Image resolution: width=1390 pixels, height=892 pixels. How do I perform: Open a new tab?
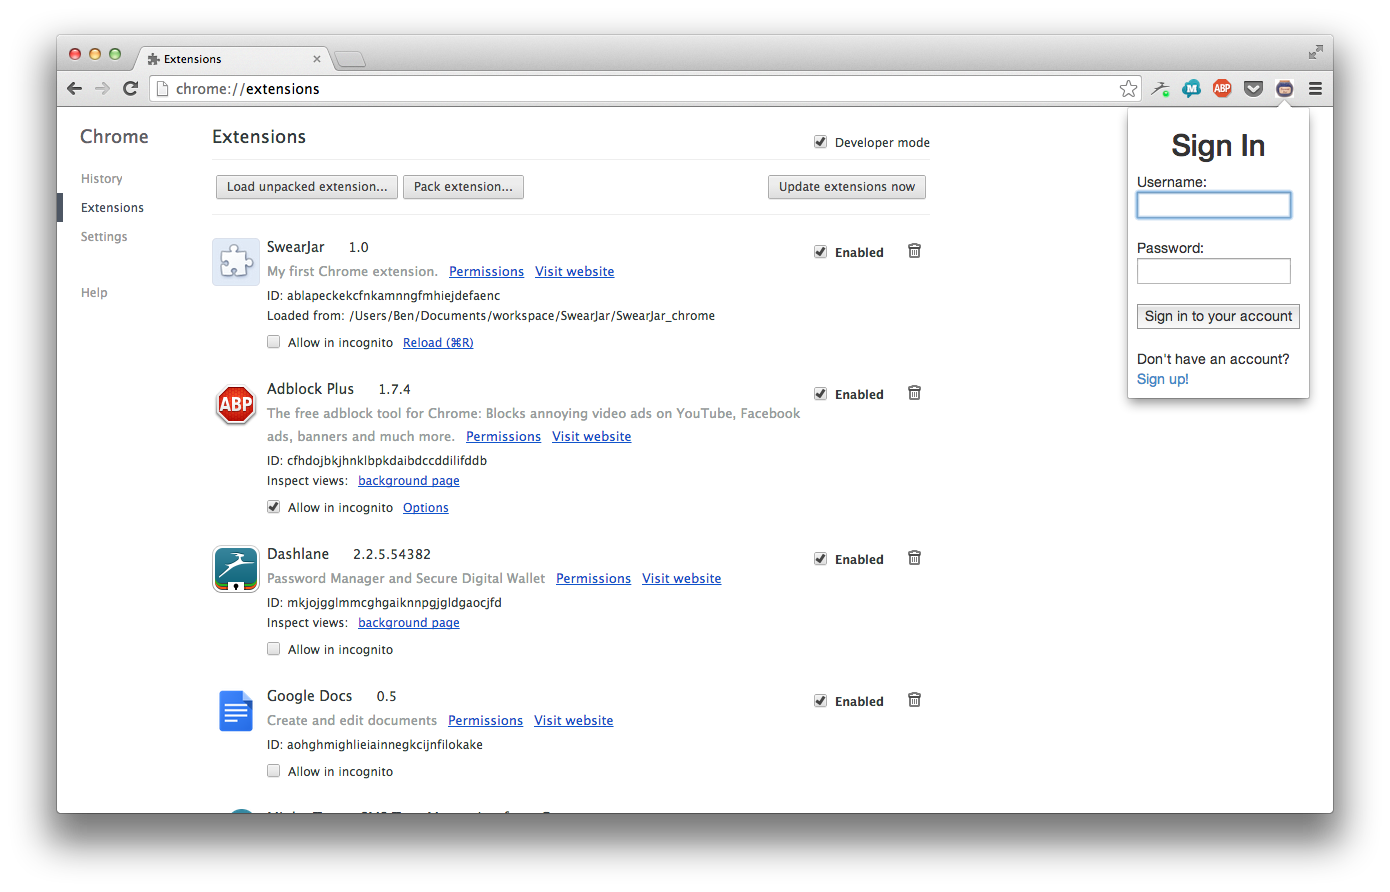coord(349,60)
